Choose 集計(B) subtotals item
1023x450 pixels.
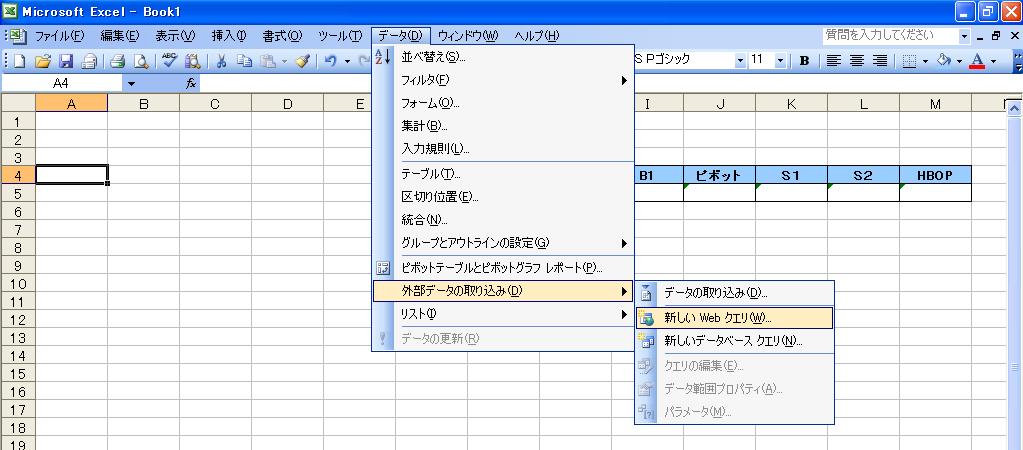[x=503, y=126]
